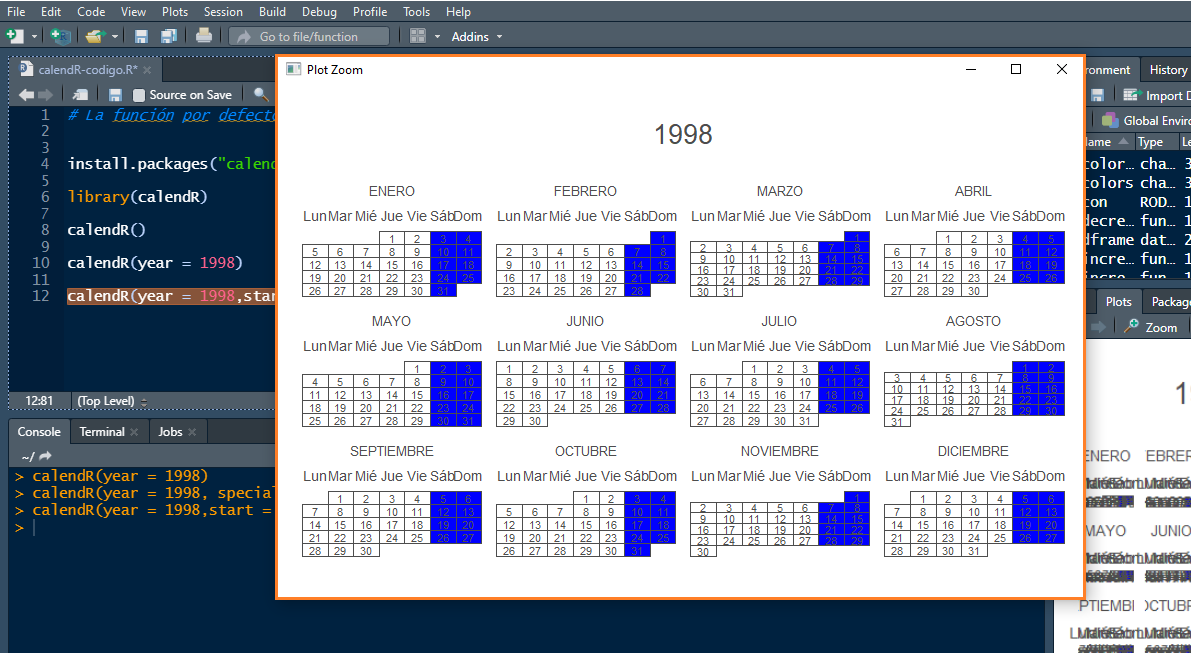Enable the Source on Save checkbox
The width and height of the screenshot is (1191, 653).
(x=139, y=94)
